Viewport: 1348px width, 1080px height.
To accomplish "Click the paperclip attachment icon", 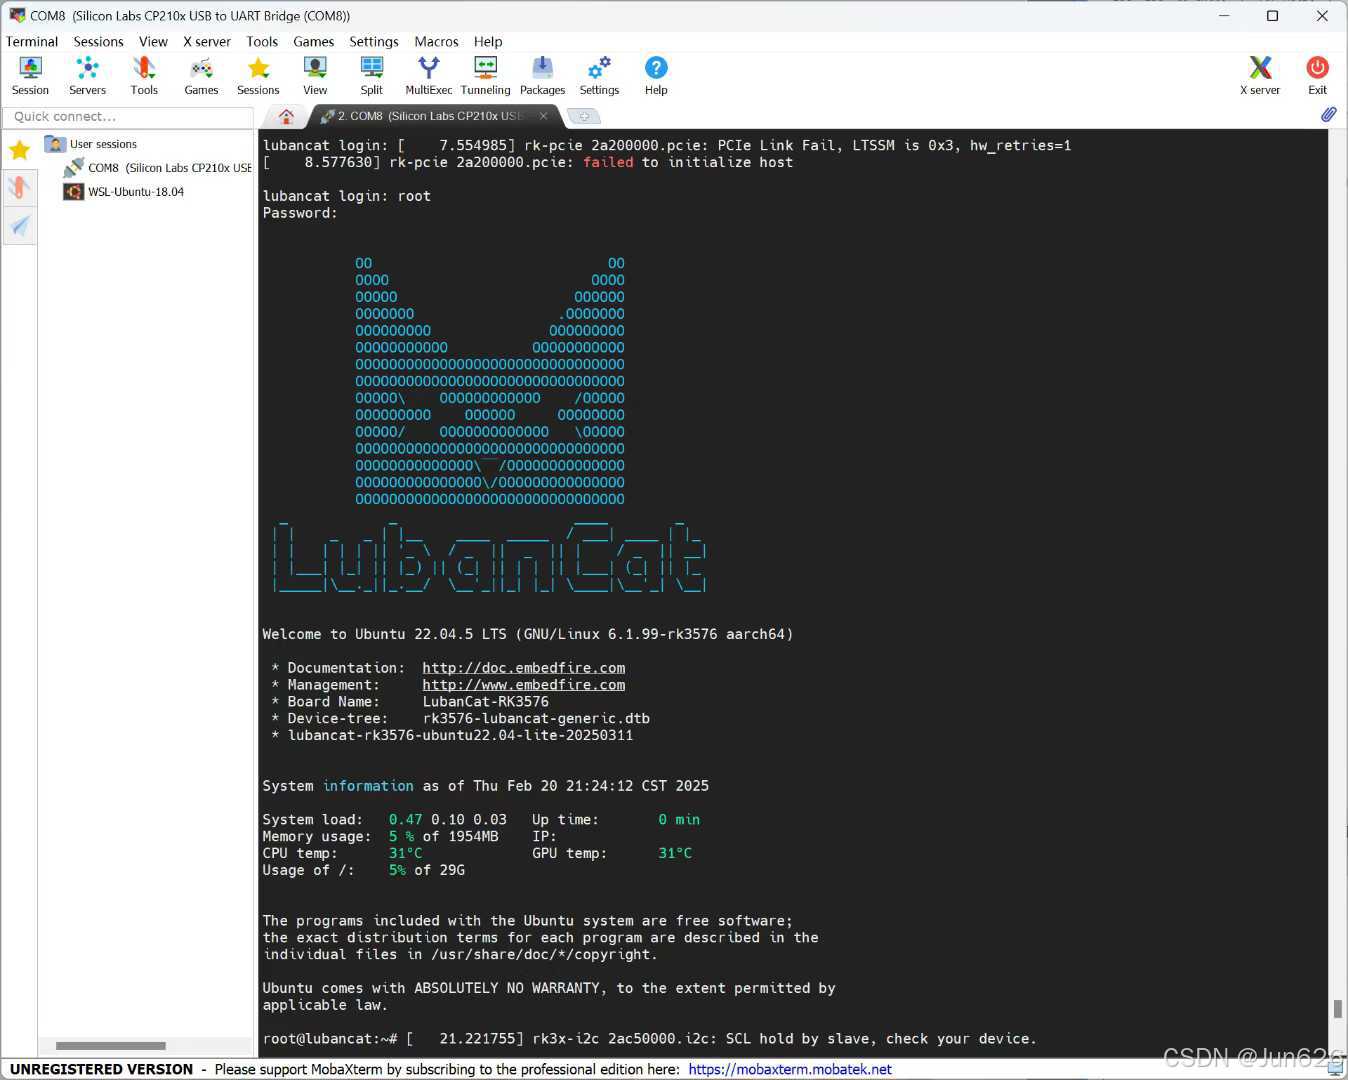I will click(x=1328, y=115).
